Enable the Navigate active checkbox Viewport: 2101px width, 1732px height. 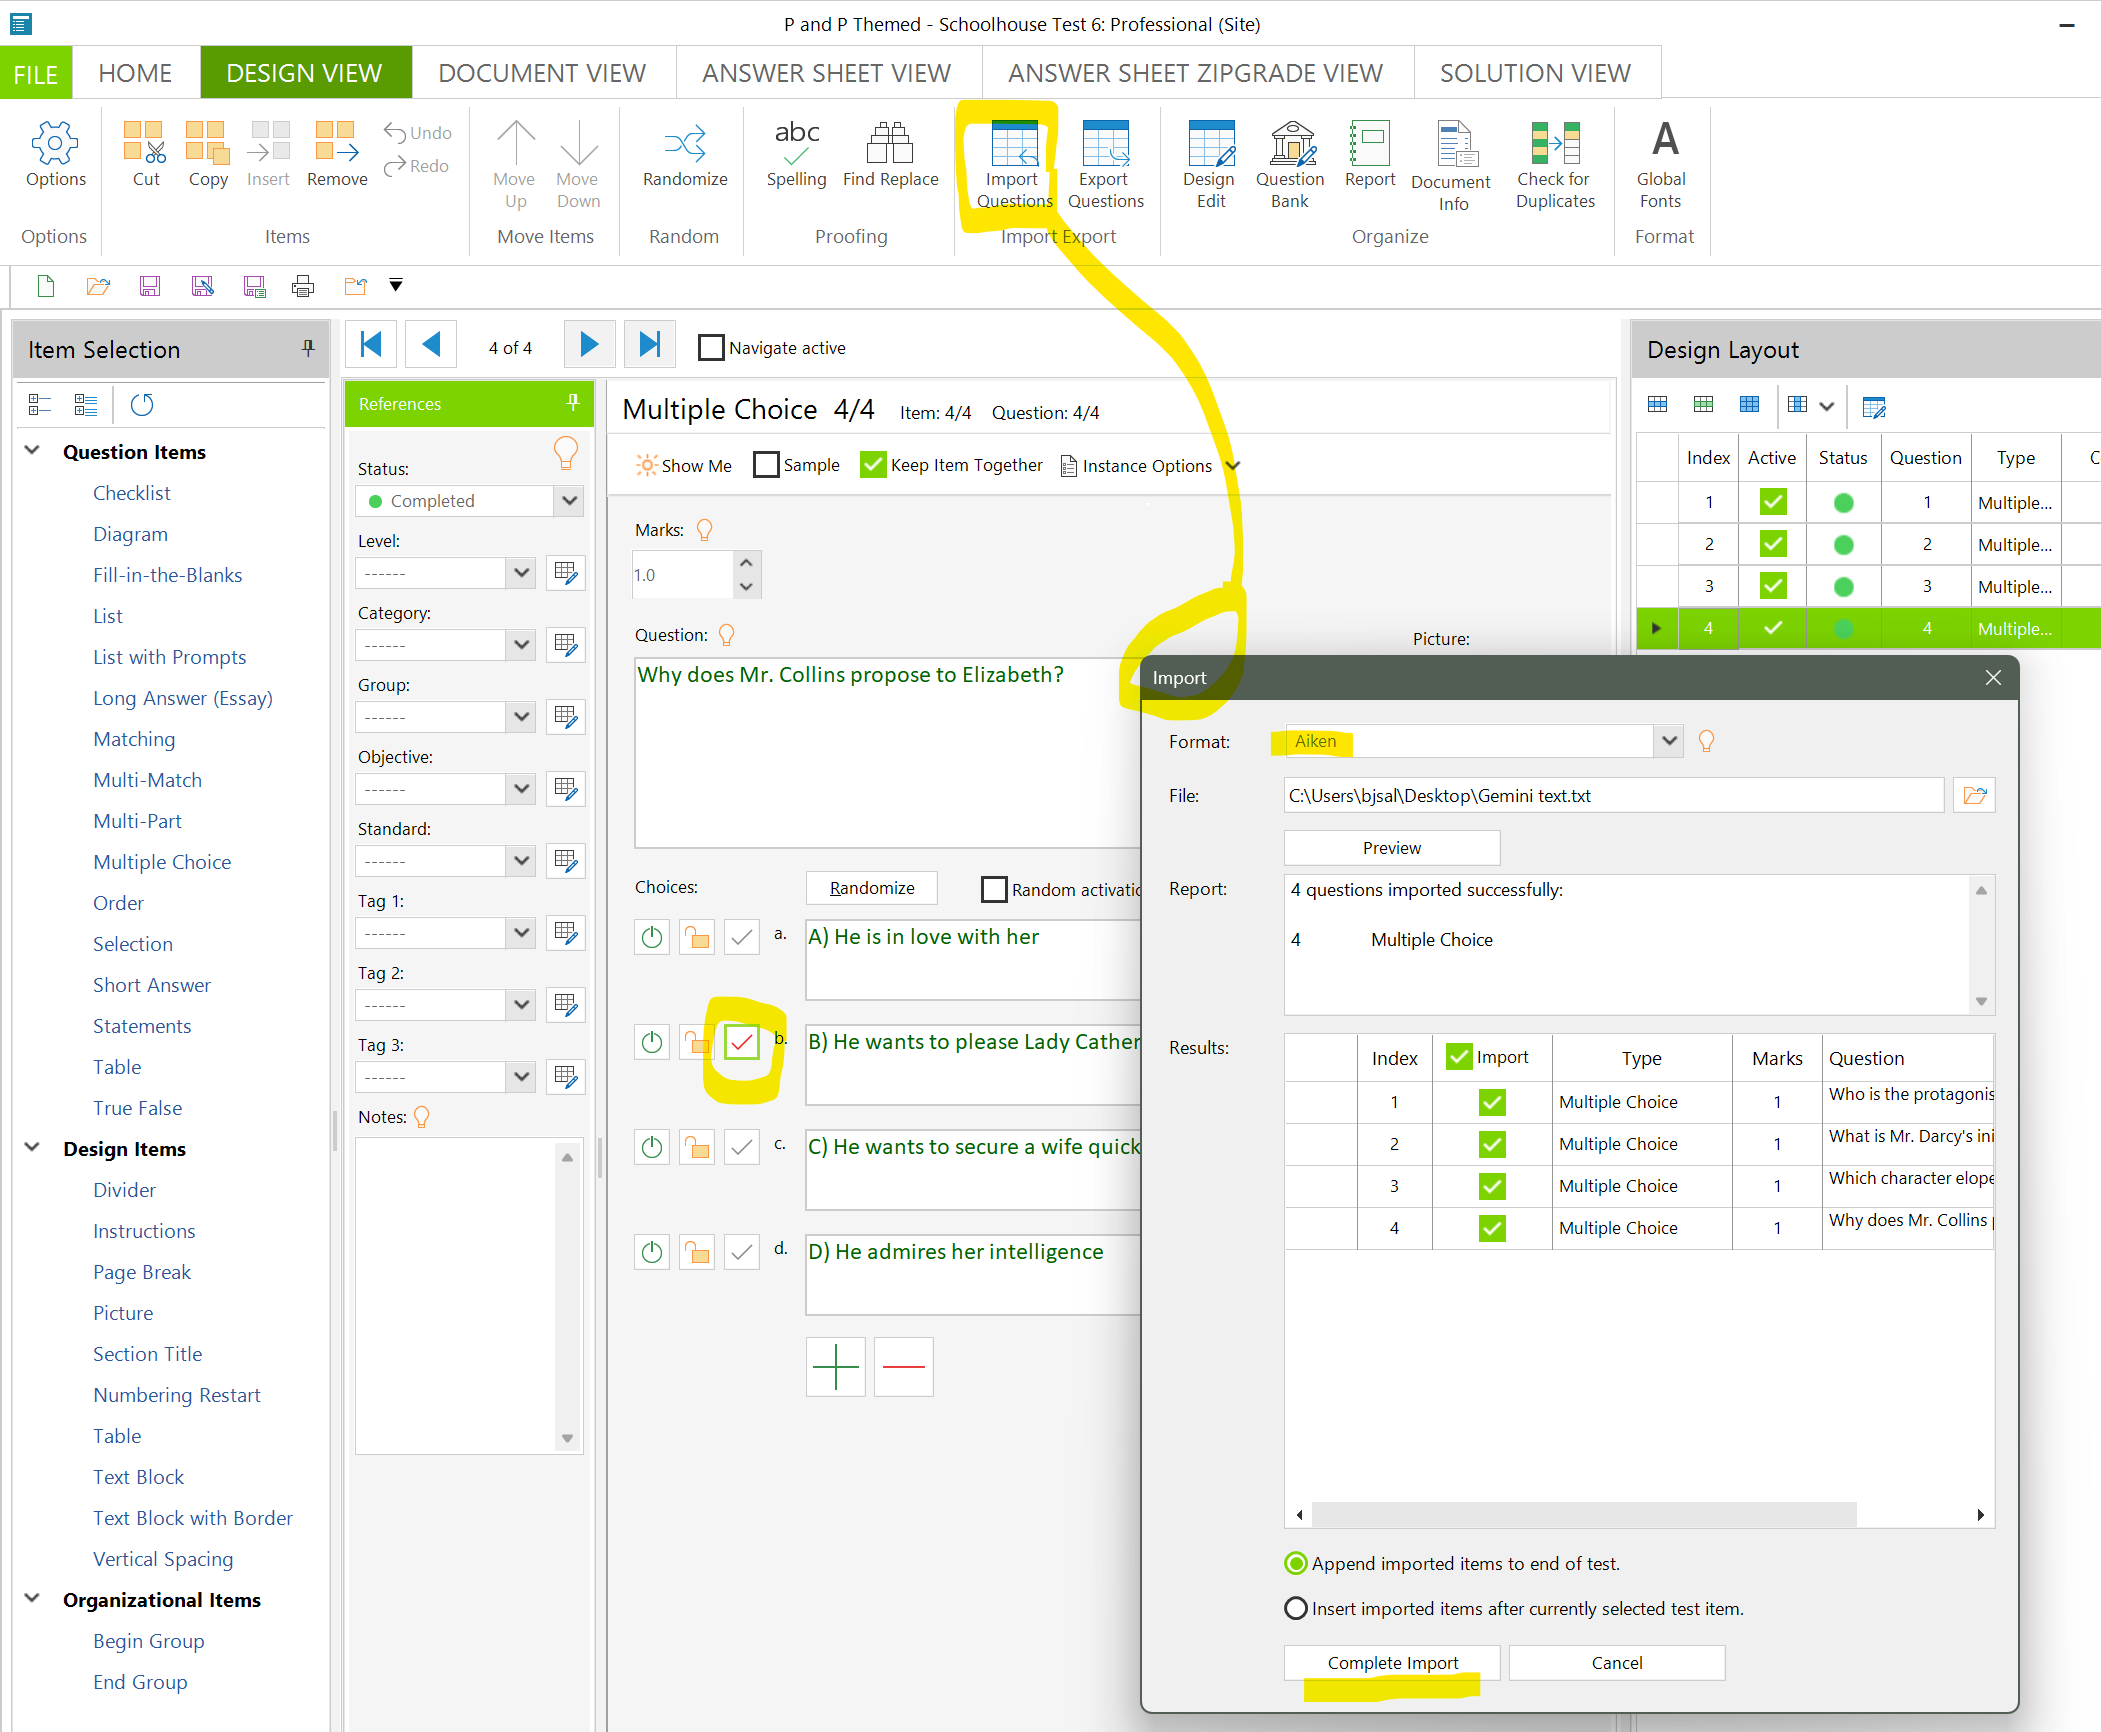[711, 348]
